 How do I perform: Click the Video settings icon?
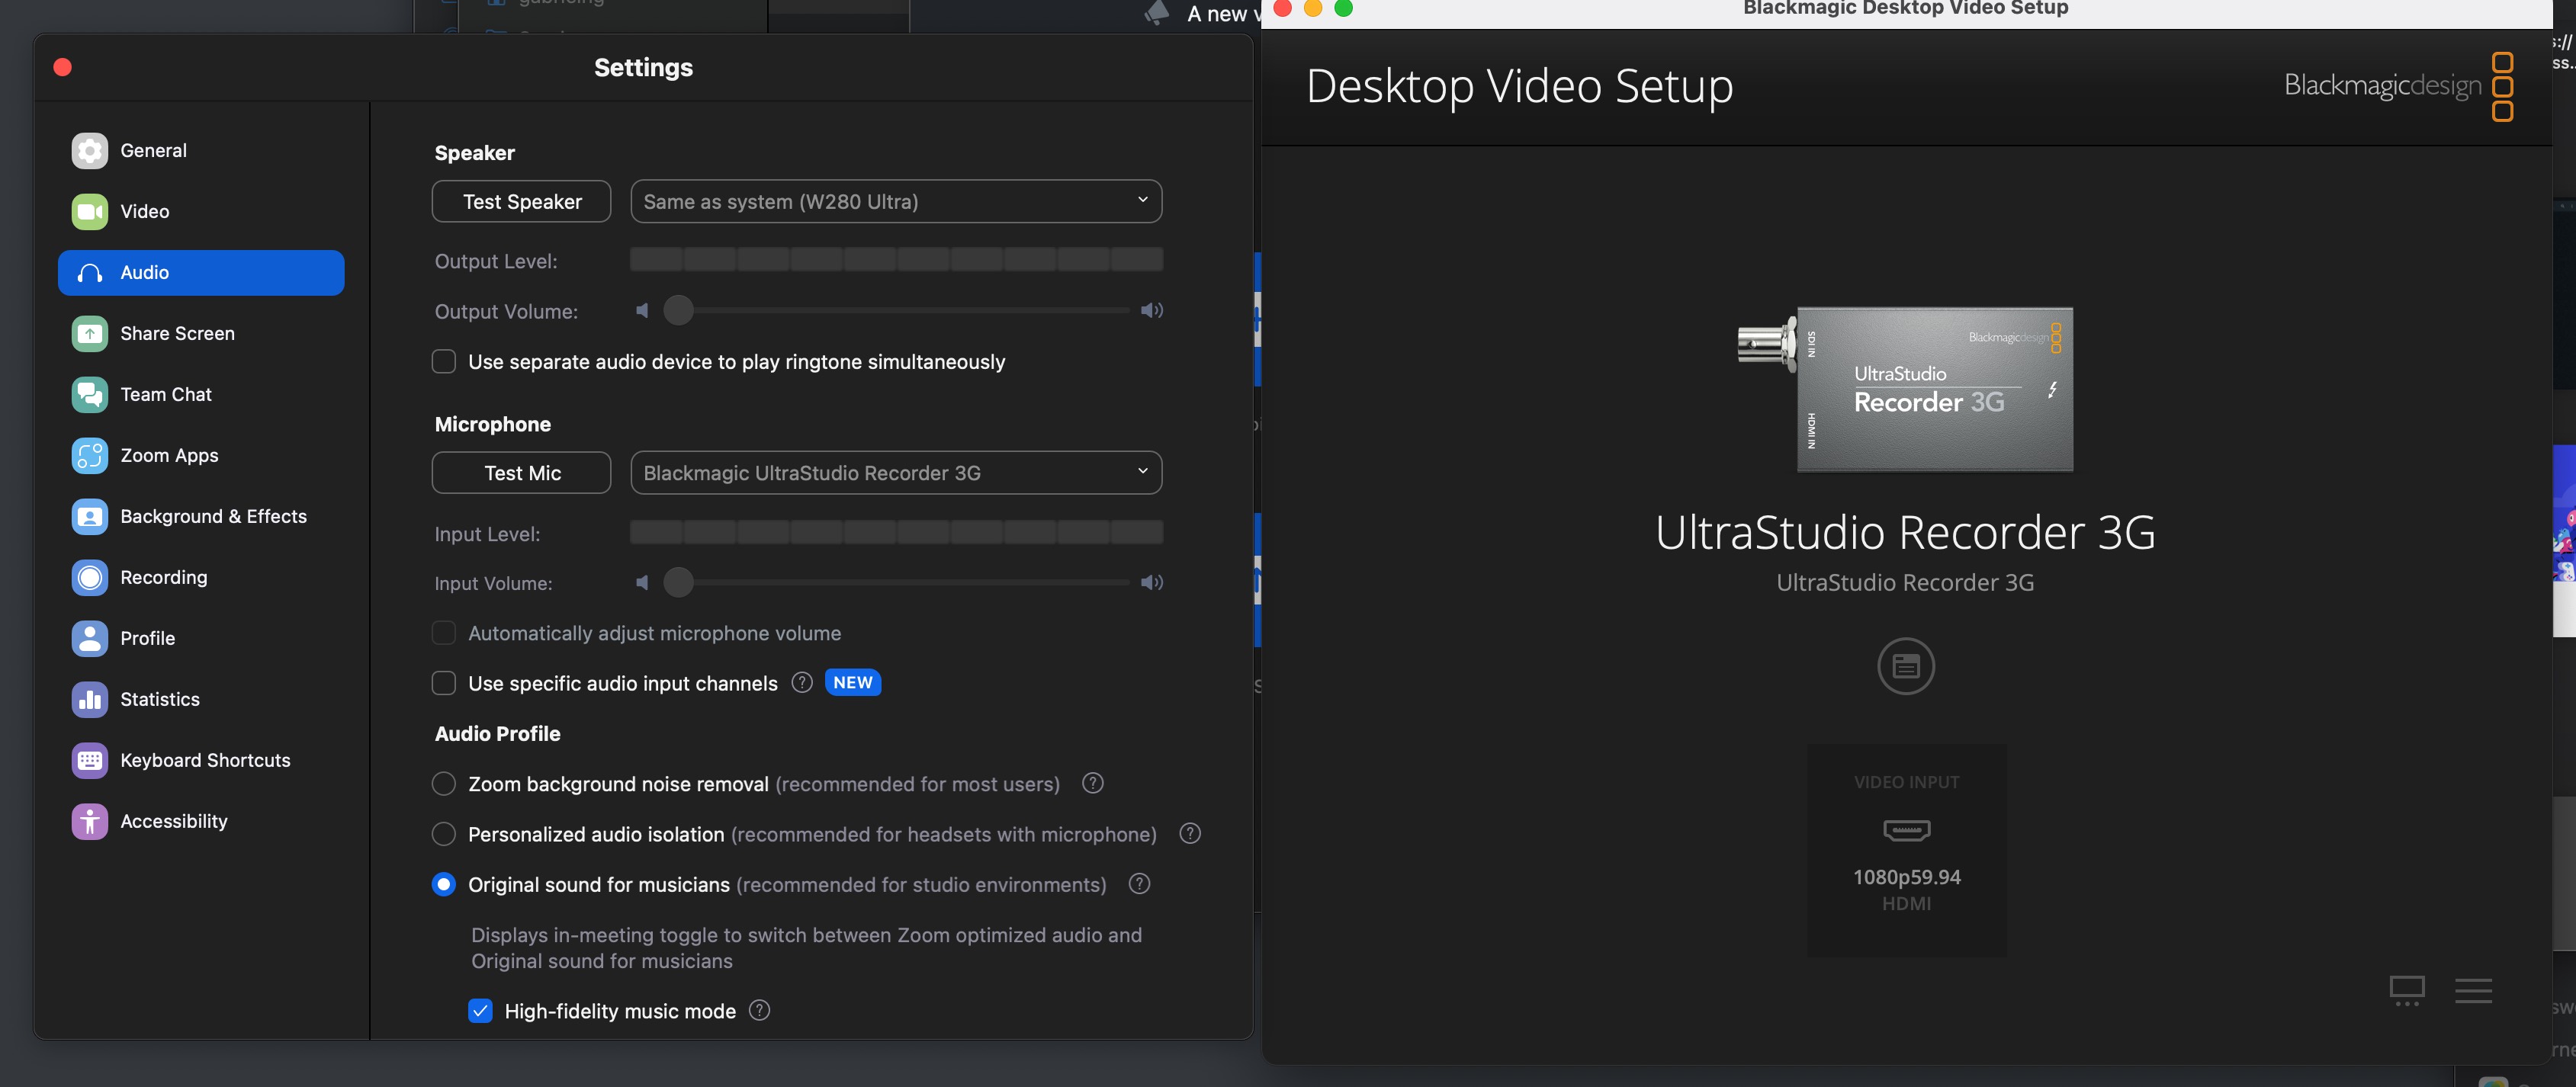tap(88, 212)
